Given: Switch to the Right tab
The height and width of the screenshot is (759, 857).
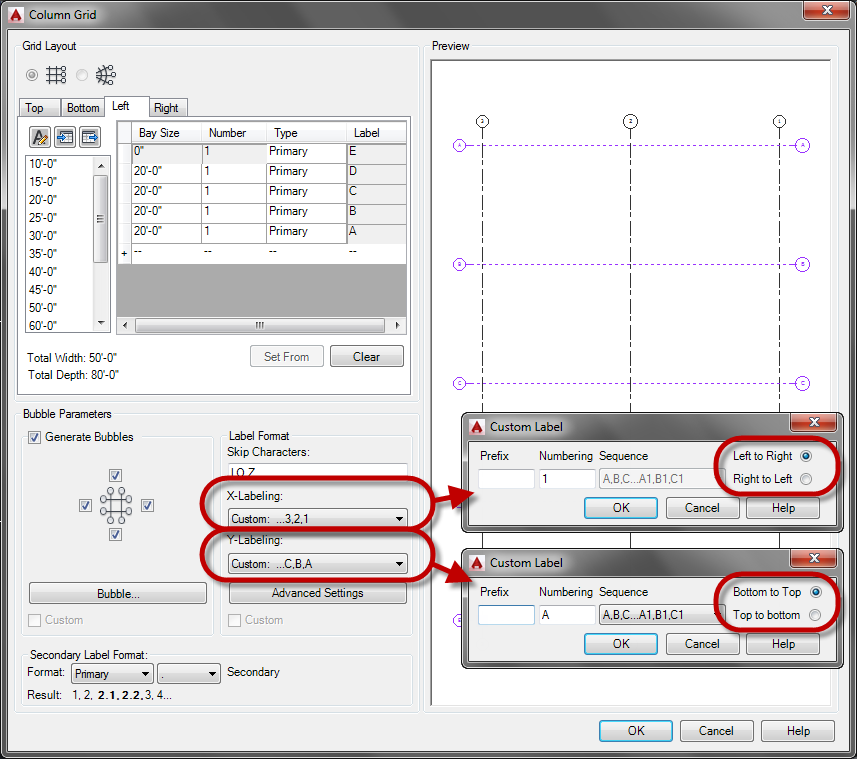Looking at the screenshot, I should (x=167, y=107).
